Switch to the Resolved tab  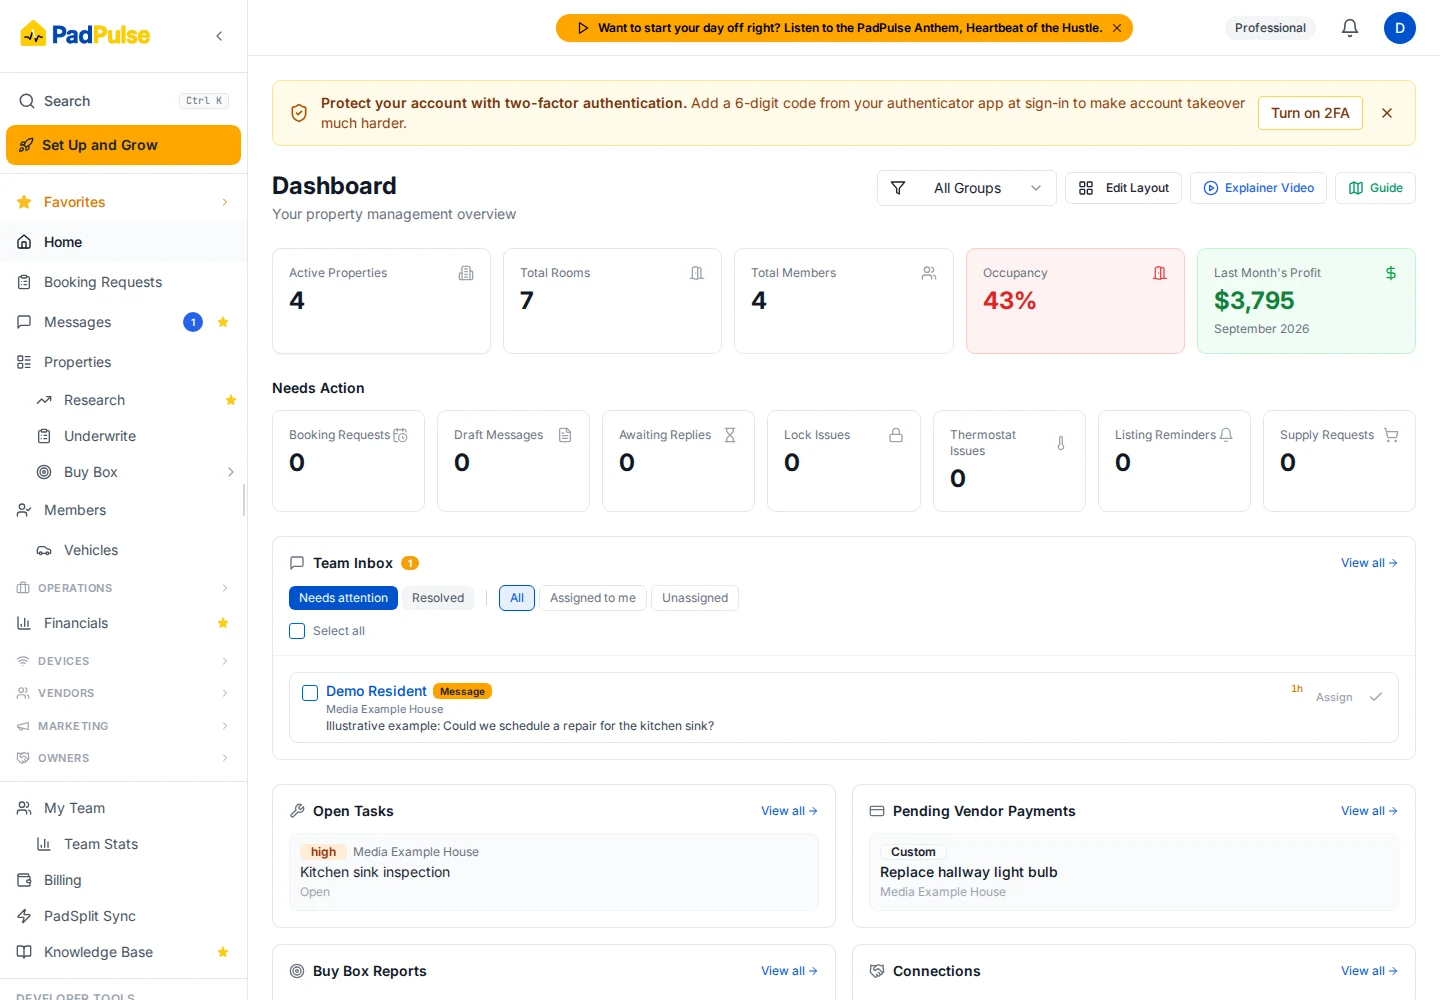438,598
